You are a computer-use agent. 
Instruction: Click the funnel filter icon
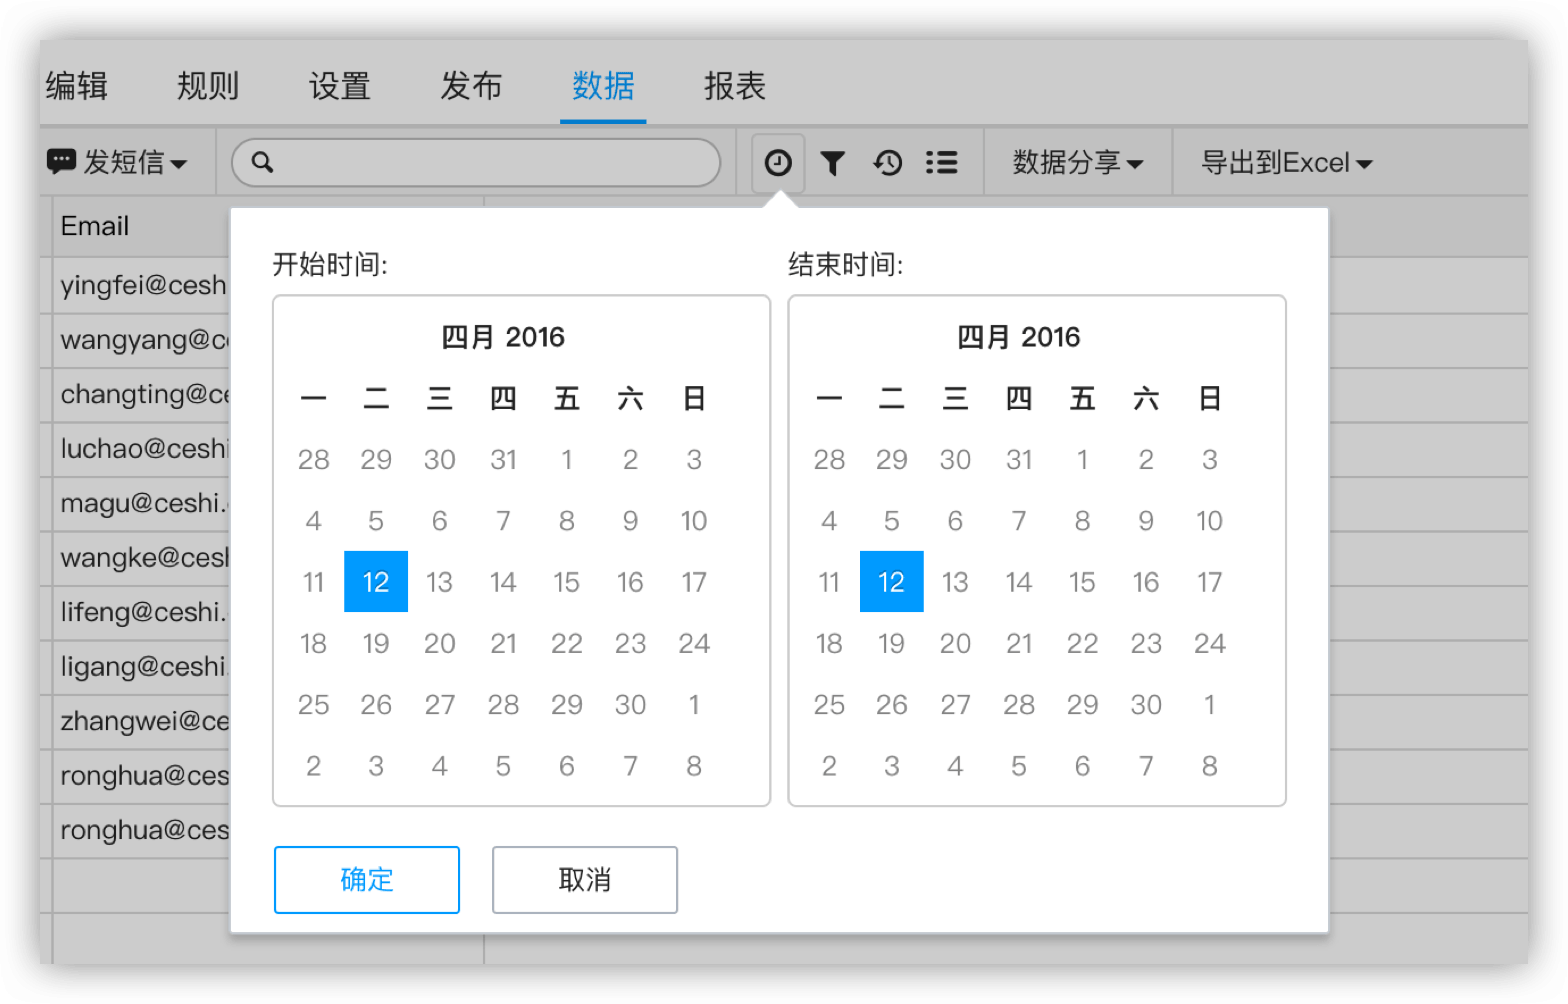click(x=832, y=163)
